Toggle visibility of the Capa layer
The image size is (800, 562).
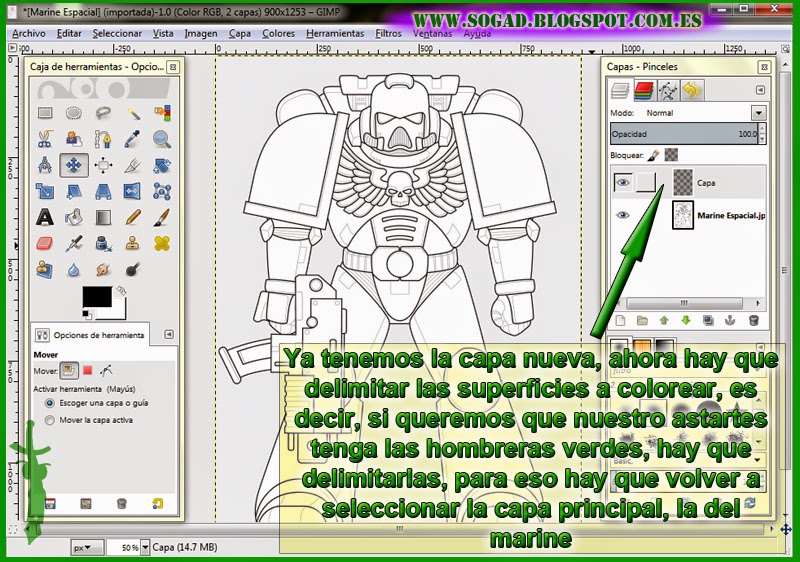point(622,183)
